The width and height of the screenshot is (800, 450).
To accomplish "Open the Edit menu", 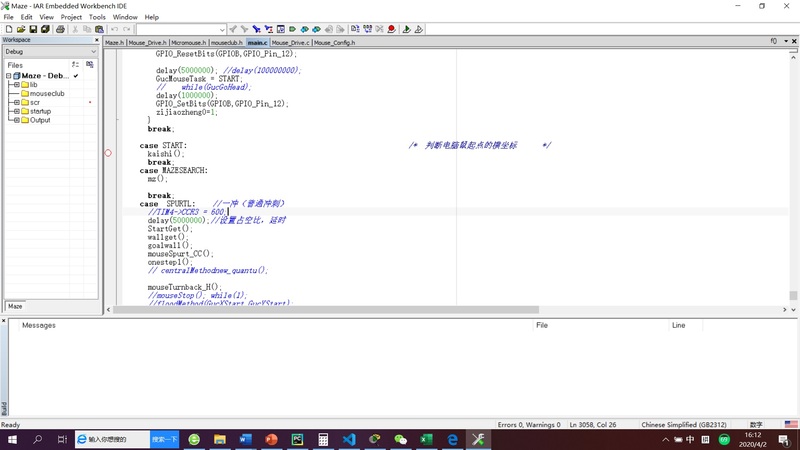I will coord(27,17).
